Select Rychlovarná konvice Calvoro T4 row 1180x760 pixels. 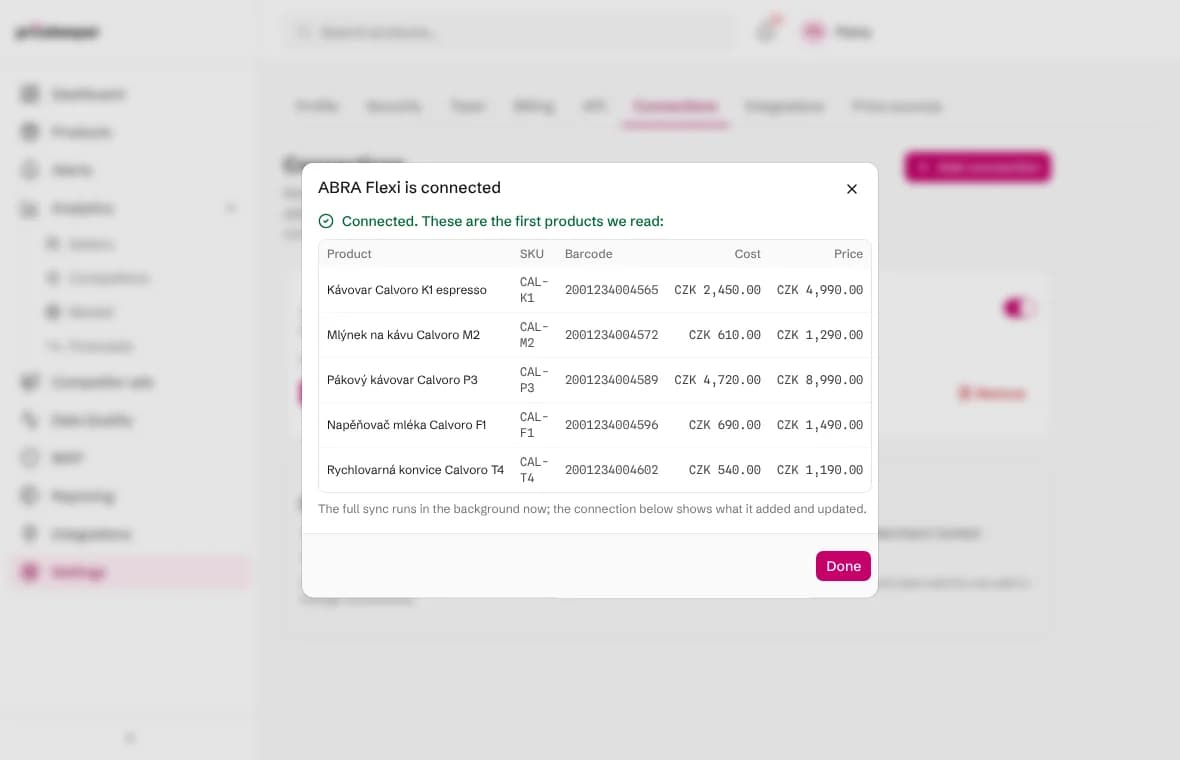(x=595, y=470)
